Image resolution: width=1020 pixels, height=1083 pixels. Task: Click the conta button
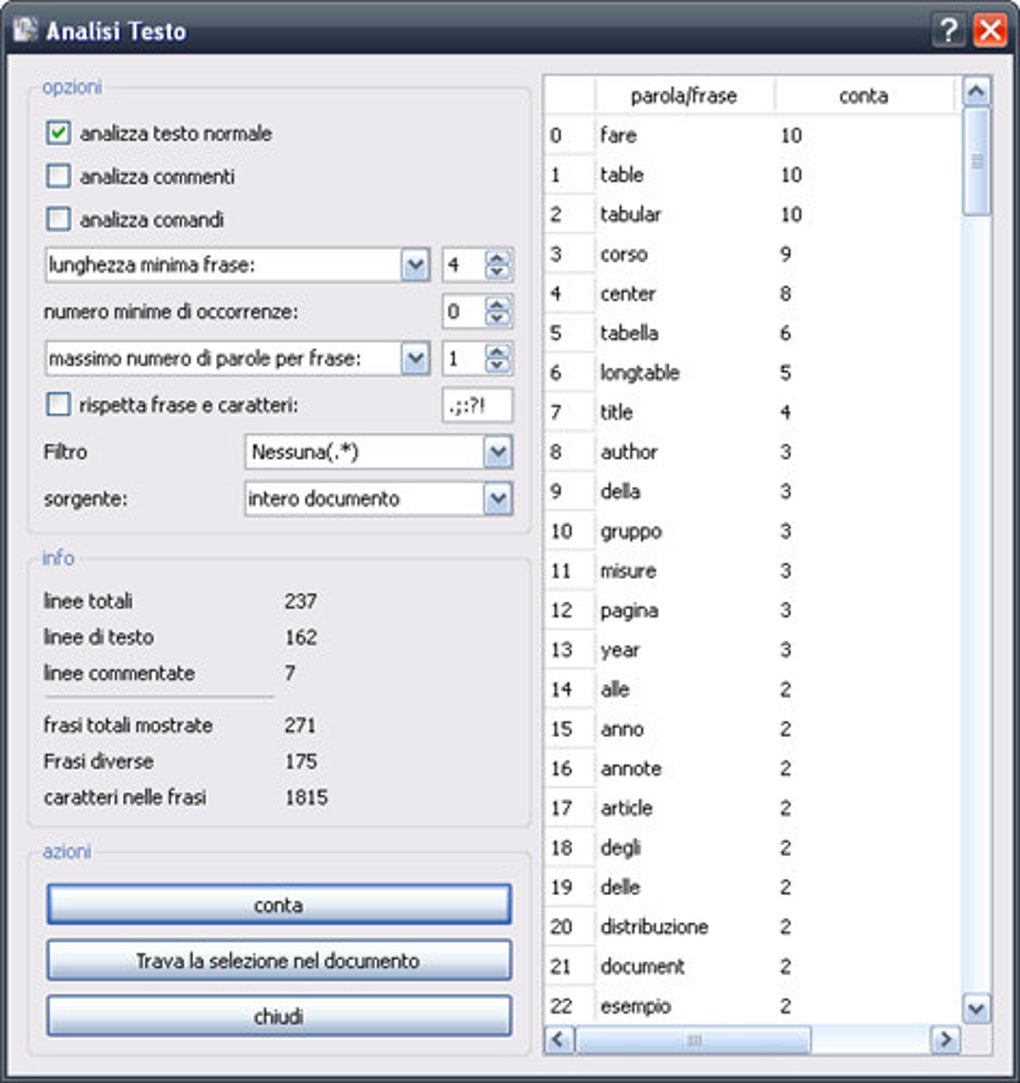[x=278, y=903]
